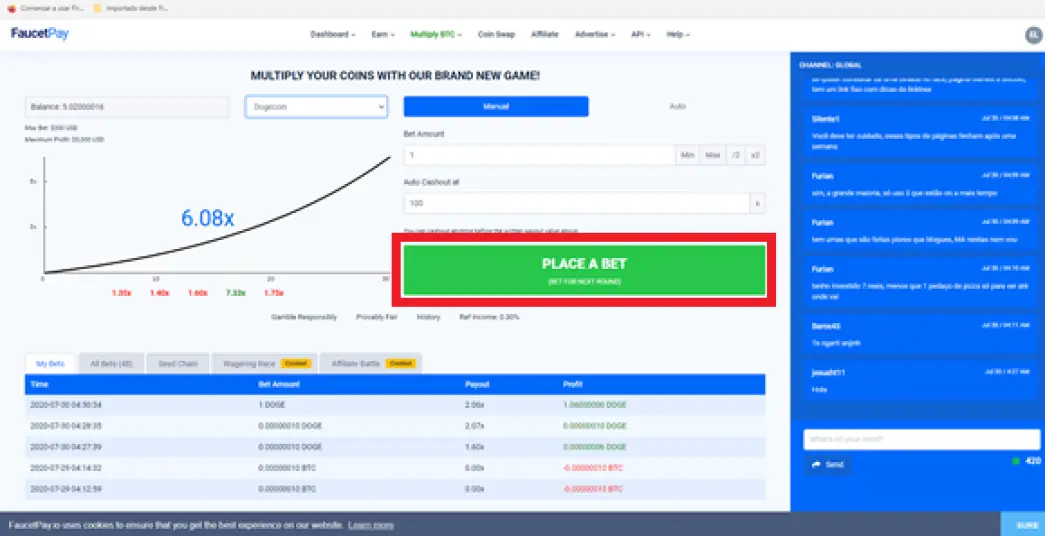Open the Provably Fair link
1045x536 pixels.
[x=377, y=317]
